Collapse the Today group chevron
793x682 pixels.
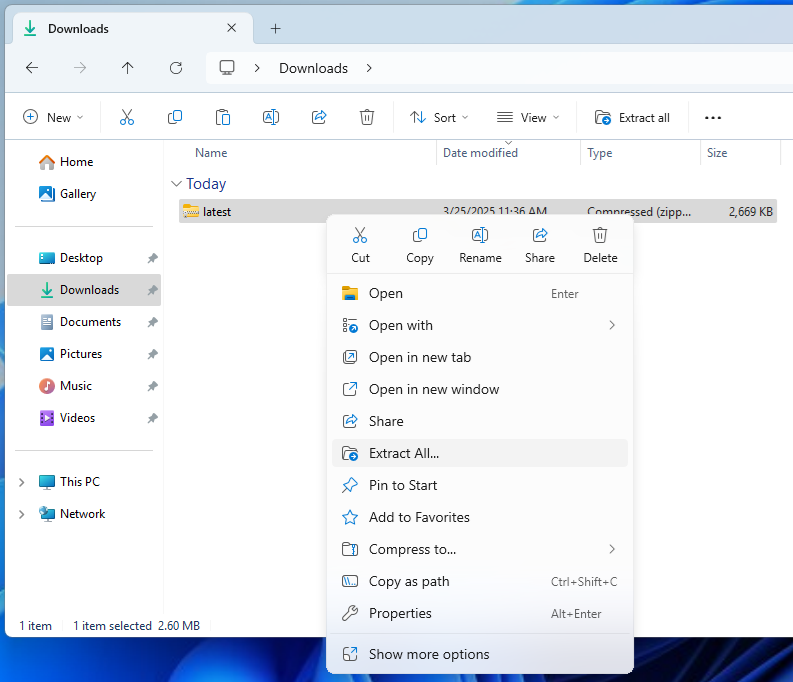tap(176, 184)
